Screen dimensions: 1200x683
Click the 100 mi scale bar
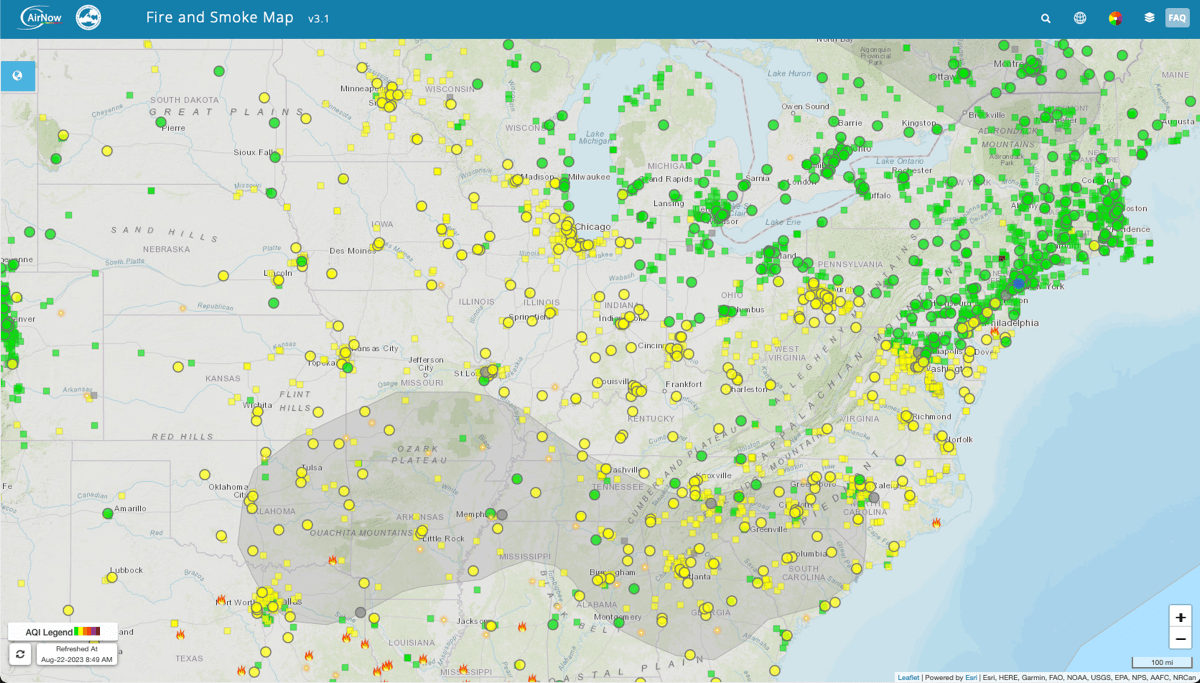point(1161,662)
